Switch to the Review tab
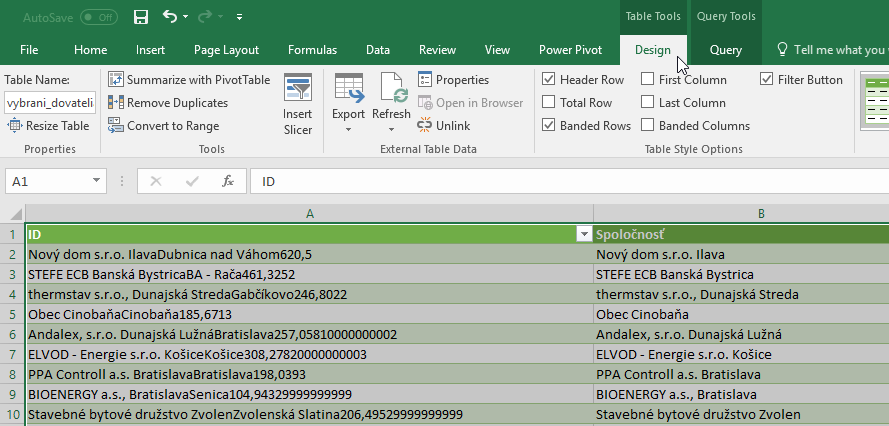Image resolution: width=889 pixels, height=426 pixels. [437, 50]
